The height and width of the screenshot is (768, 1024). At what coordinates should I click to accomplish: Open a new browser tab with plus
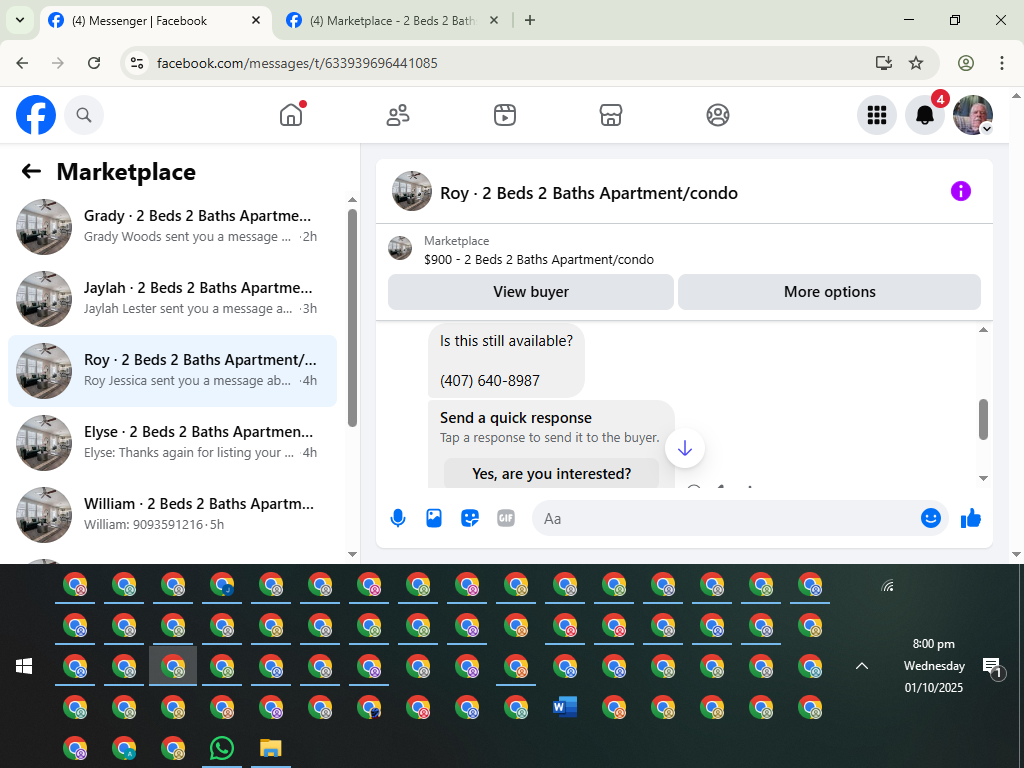[x=530, y=20]
